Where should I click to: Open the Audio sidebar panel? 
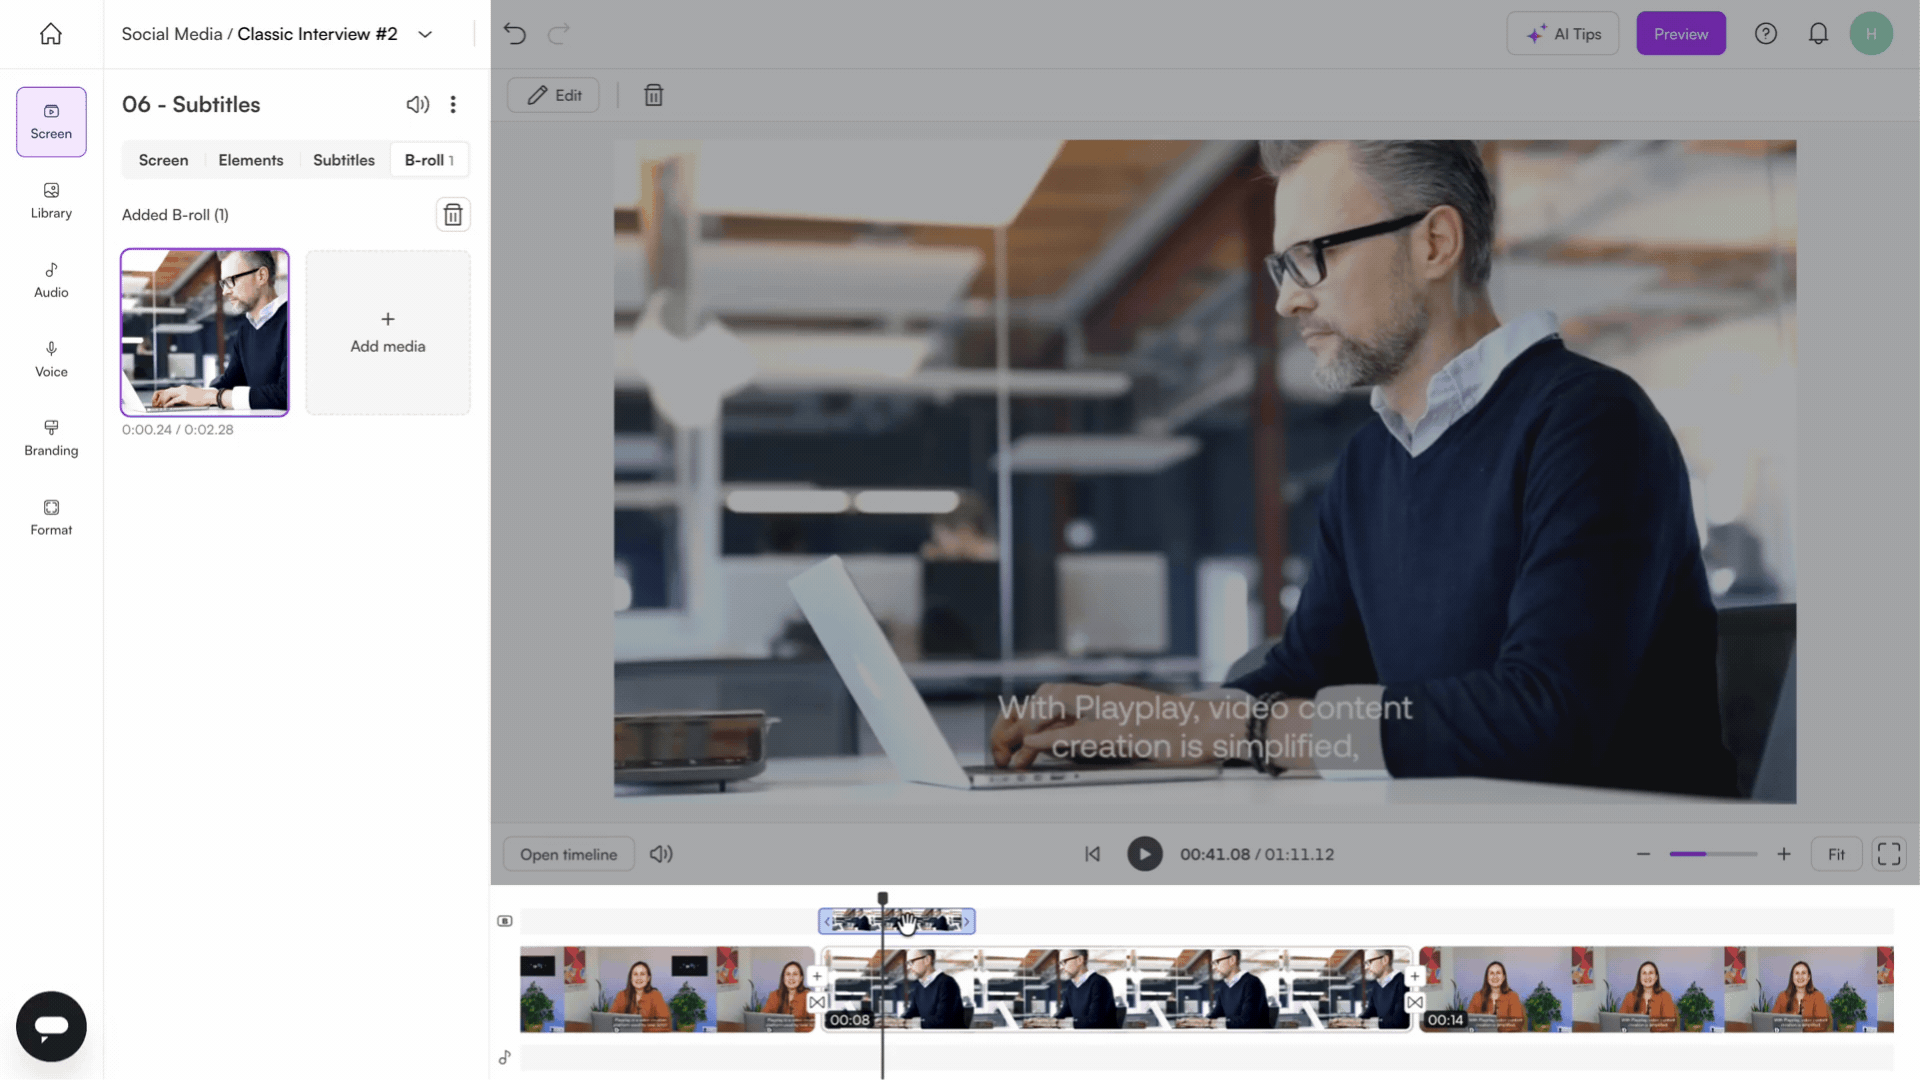click(51, 280)
